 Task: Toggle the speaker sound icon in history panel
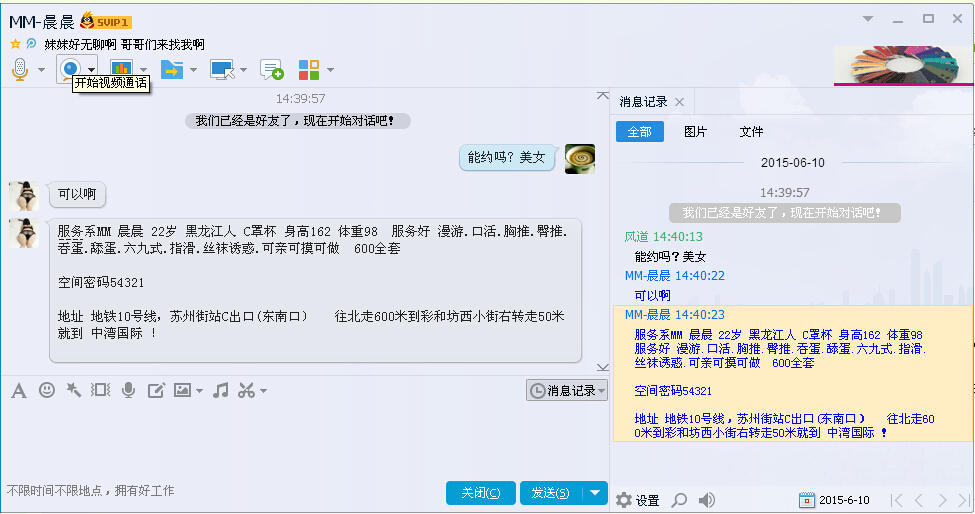707,500
